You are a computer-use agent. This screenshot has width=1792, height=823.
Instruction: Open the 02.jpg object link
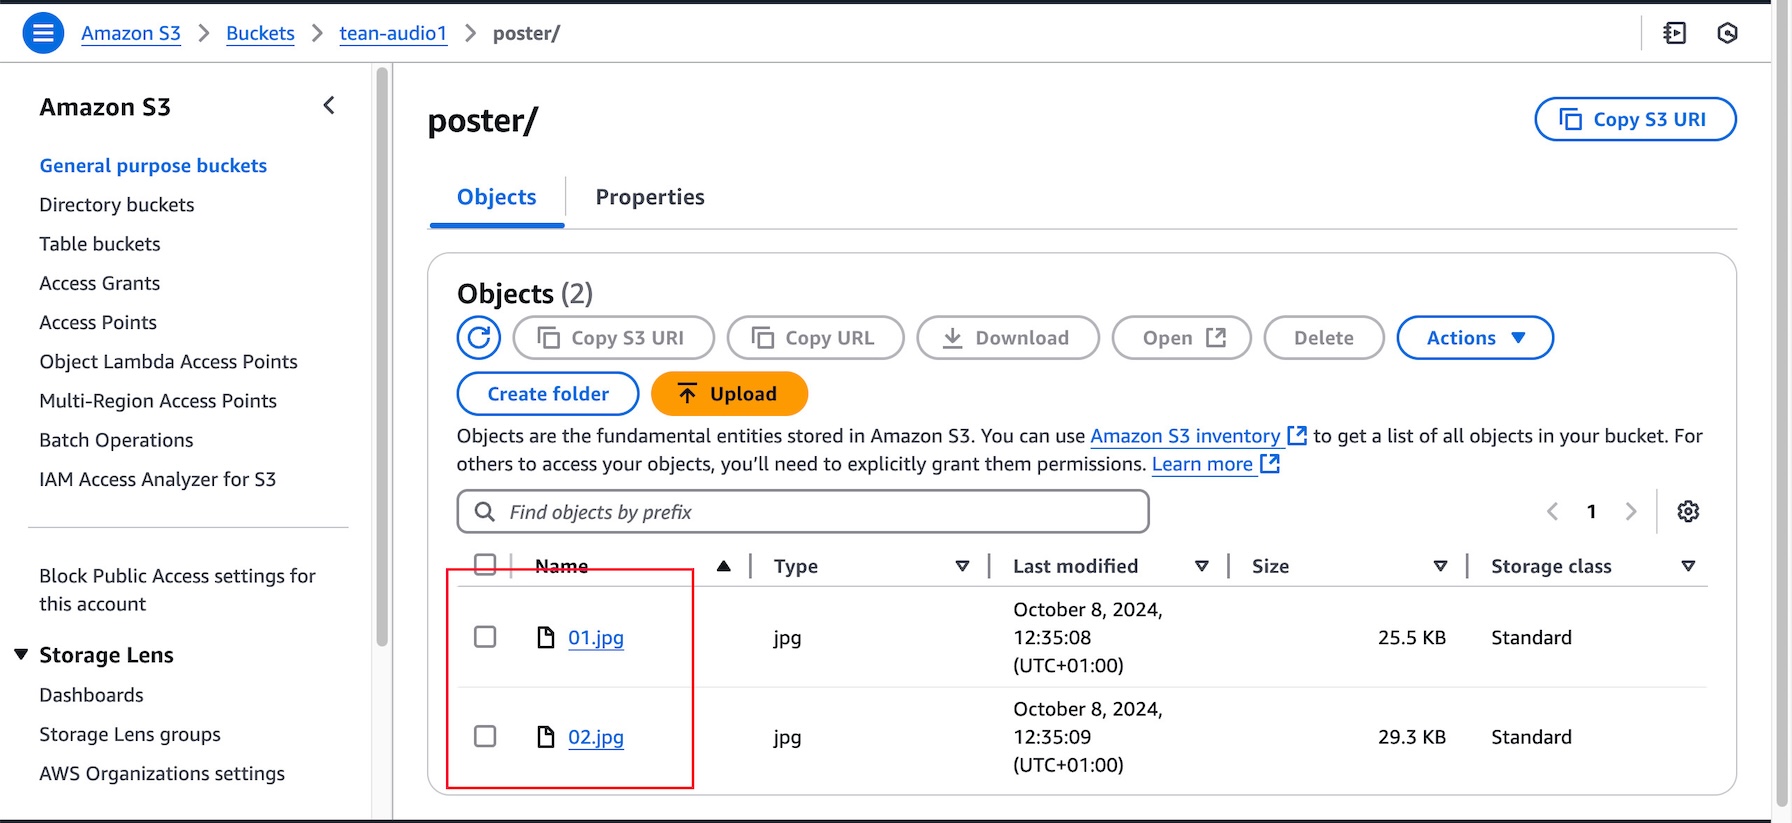tap(596, 738)
